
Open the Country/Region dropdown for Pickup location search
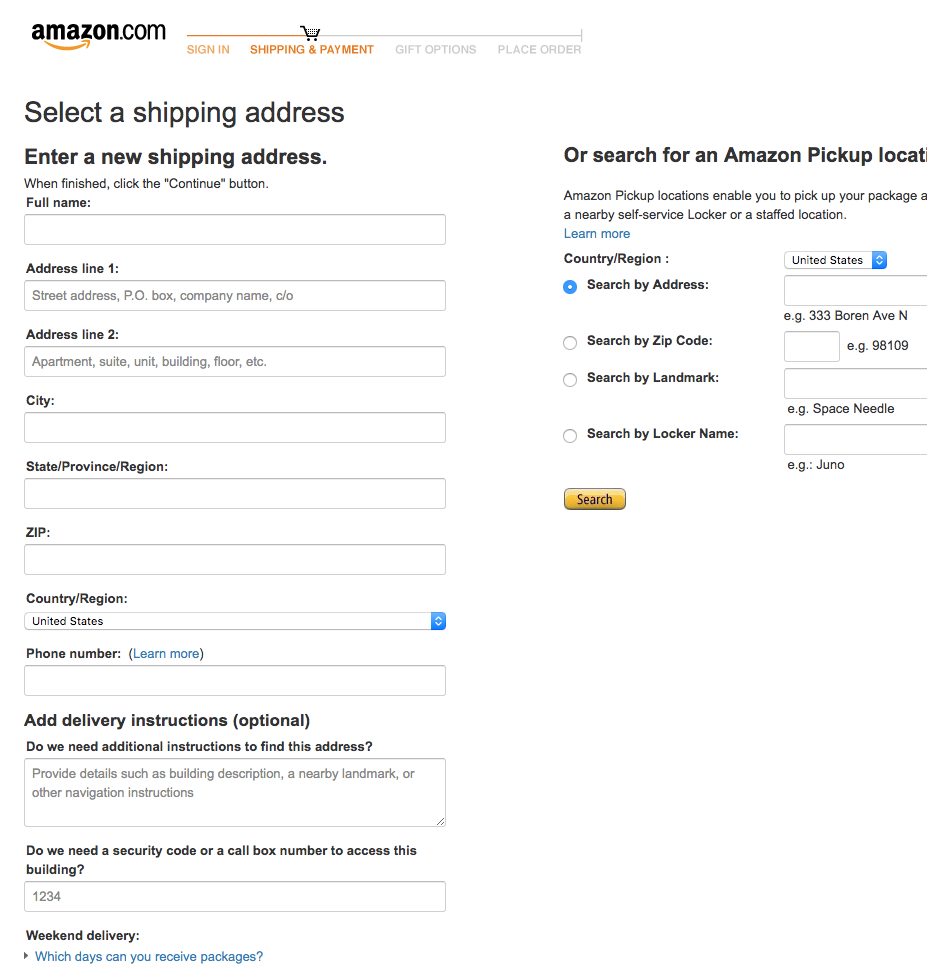pos(836,260)
